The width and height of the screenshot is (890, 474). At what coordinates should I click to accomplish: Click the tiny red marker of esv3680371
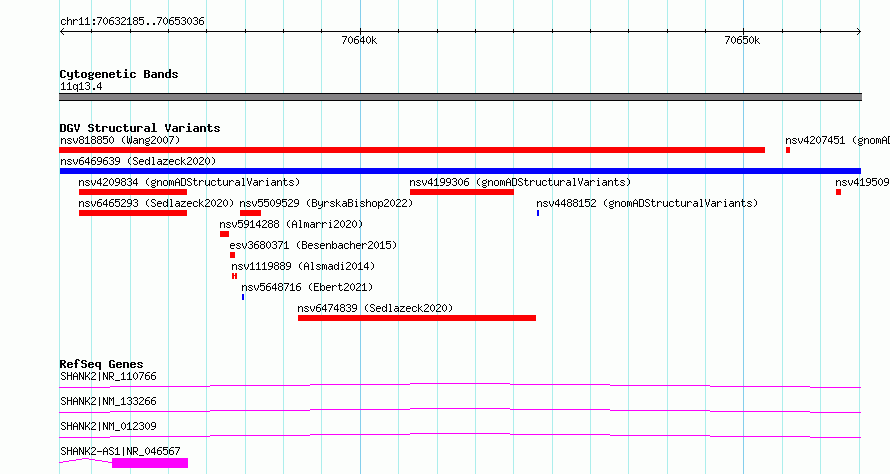tap(232, 255)
